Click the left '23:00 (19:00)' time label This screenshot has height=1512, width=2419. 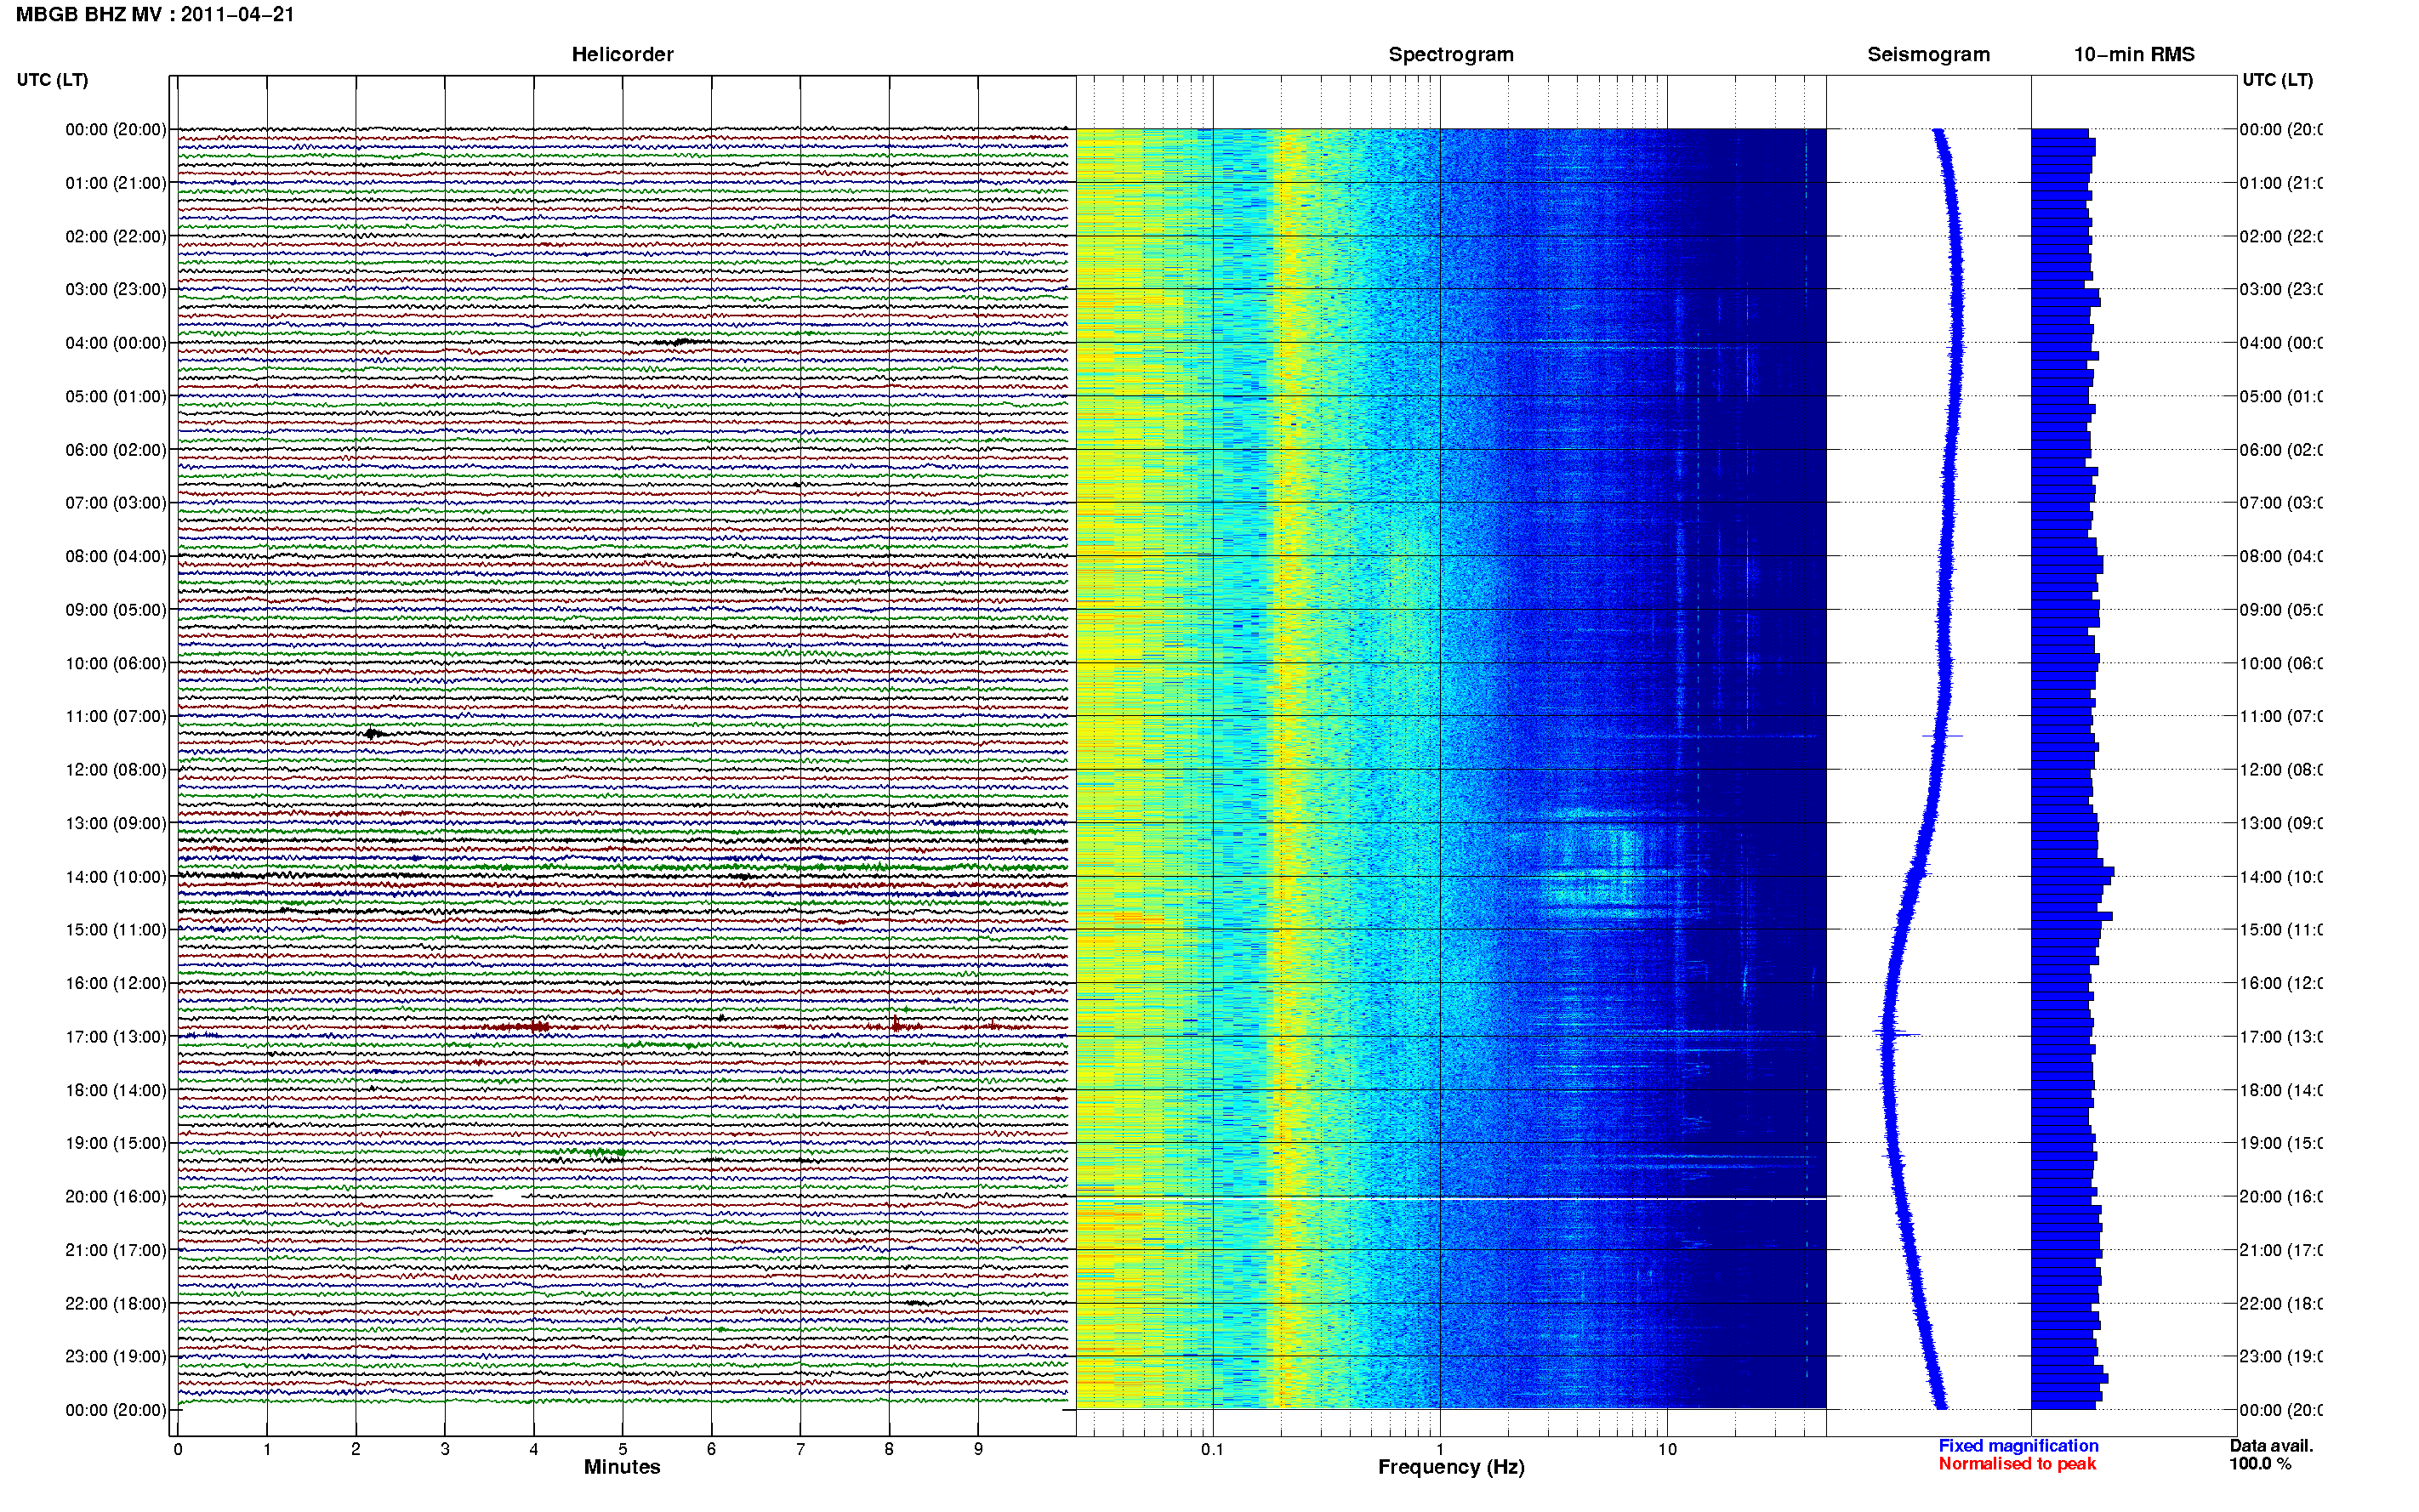click(116, 1356)
